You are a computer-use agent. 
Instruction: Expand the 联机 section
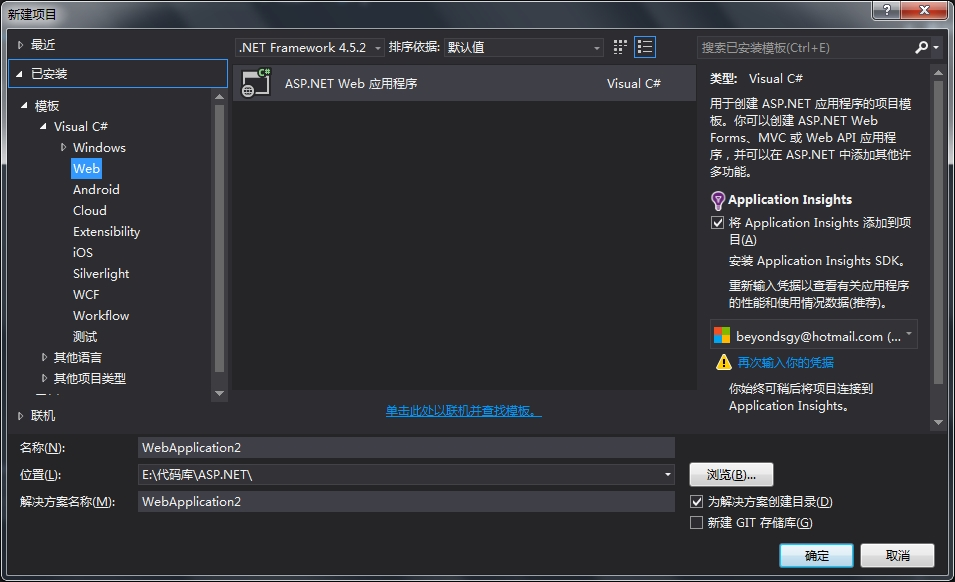coord(21,416)
